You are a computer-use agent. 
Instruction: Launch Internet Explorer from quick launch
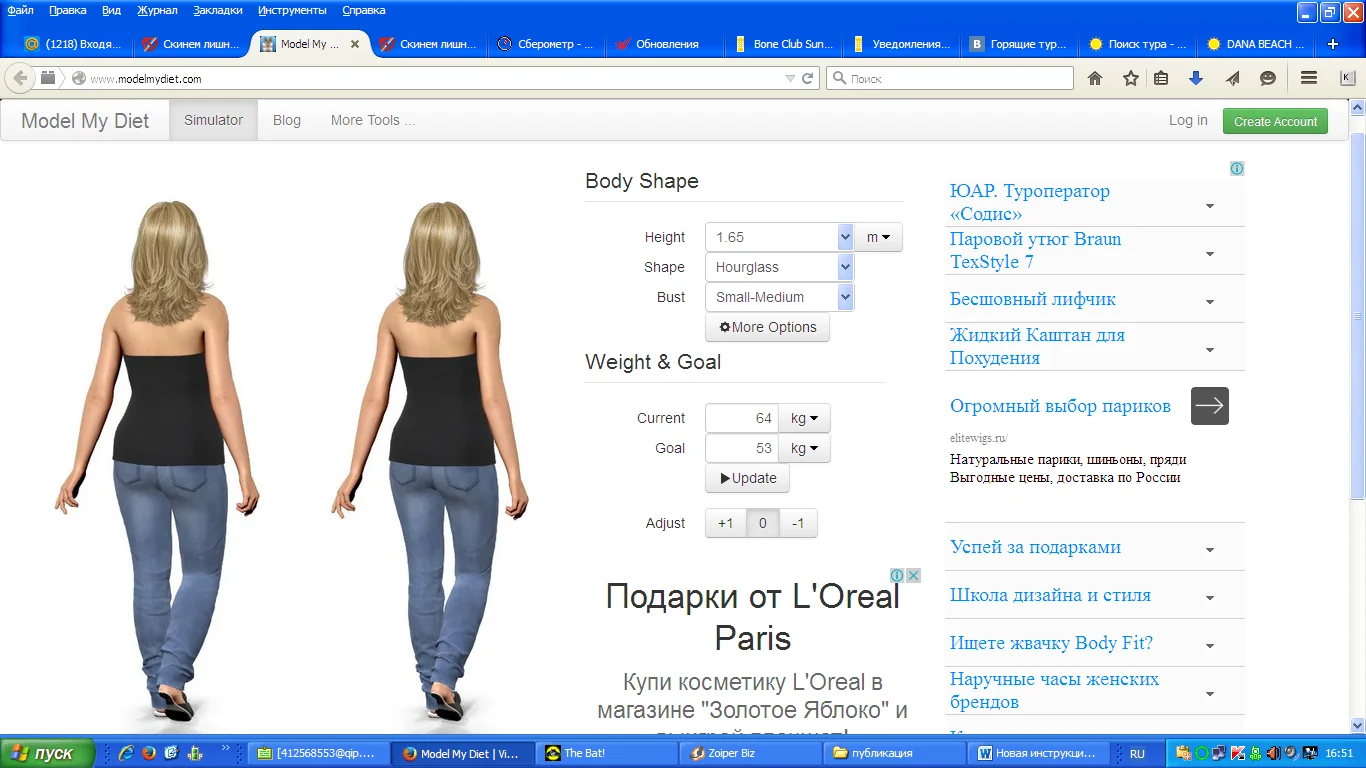(126, 753)
